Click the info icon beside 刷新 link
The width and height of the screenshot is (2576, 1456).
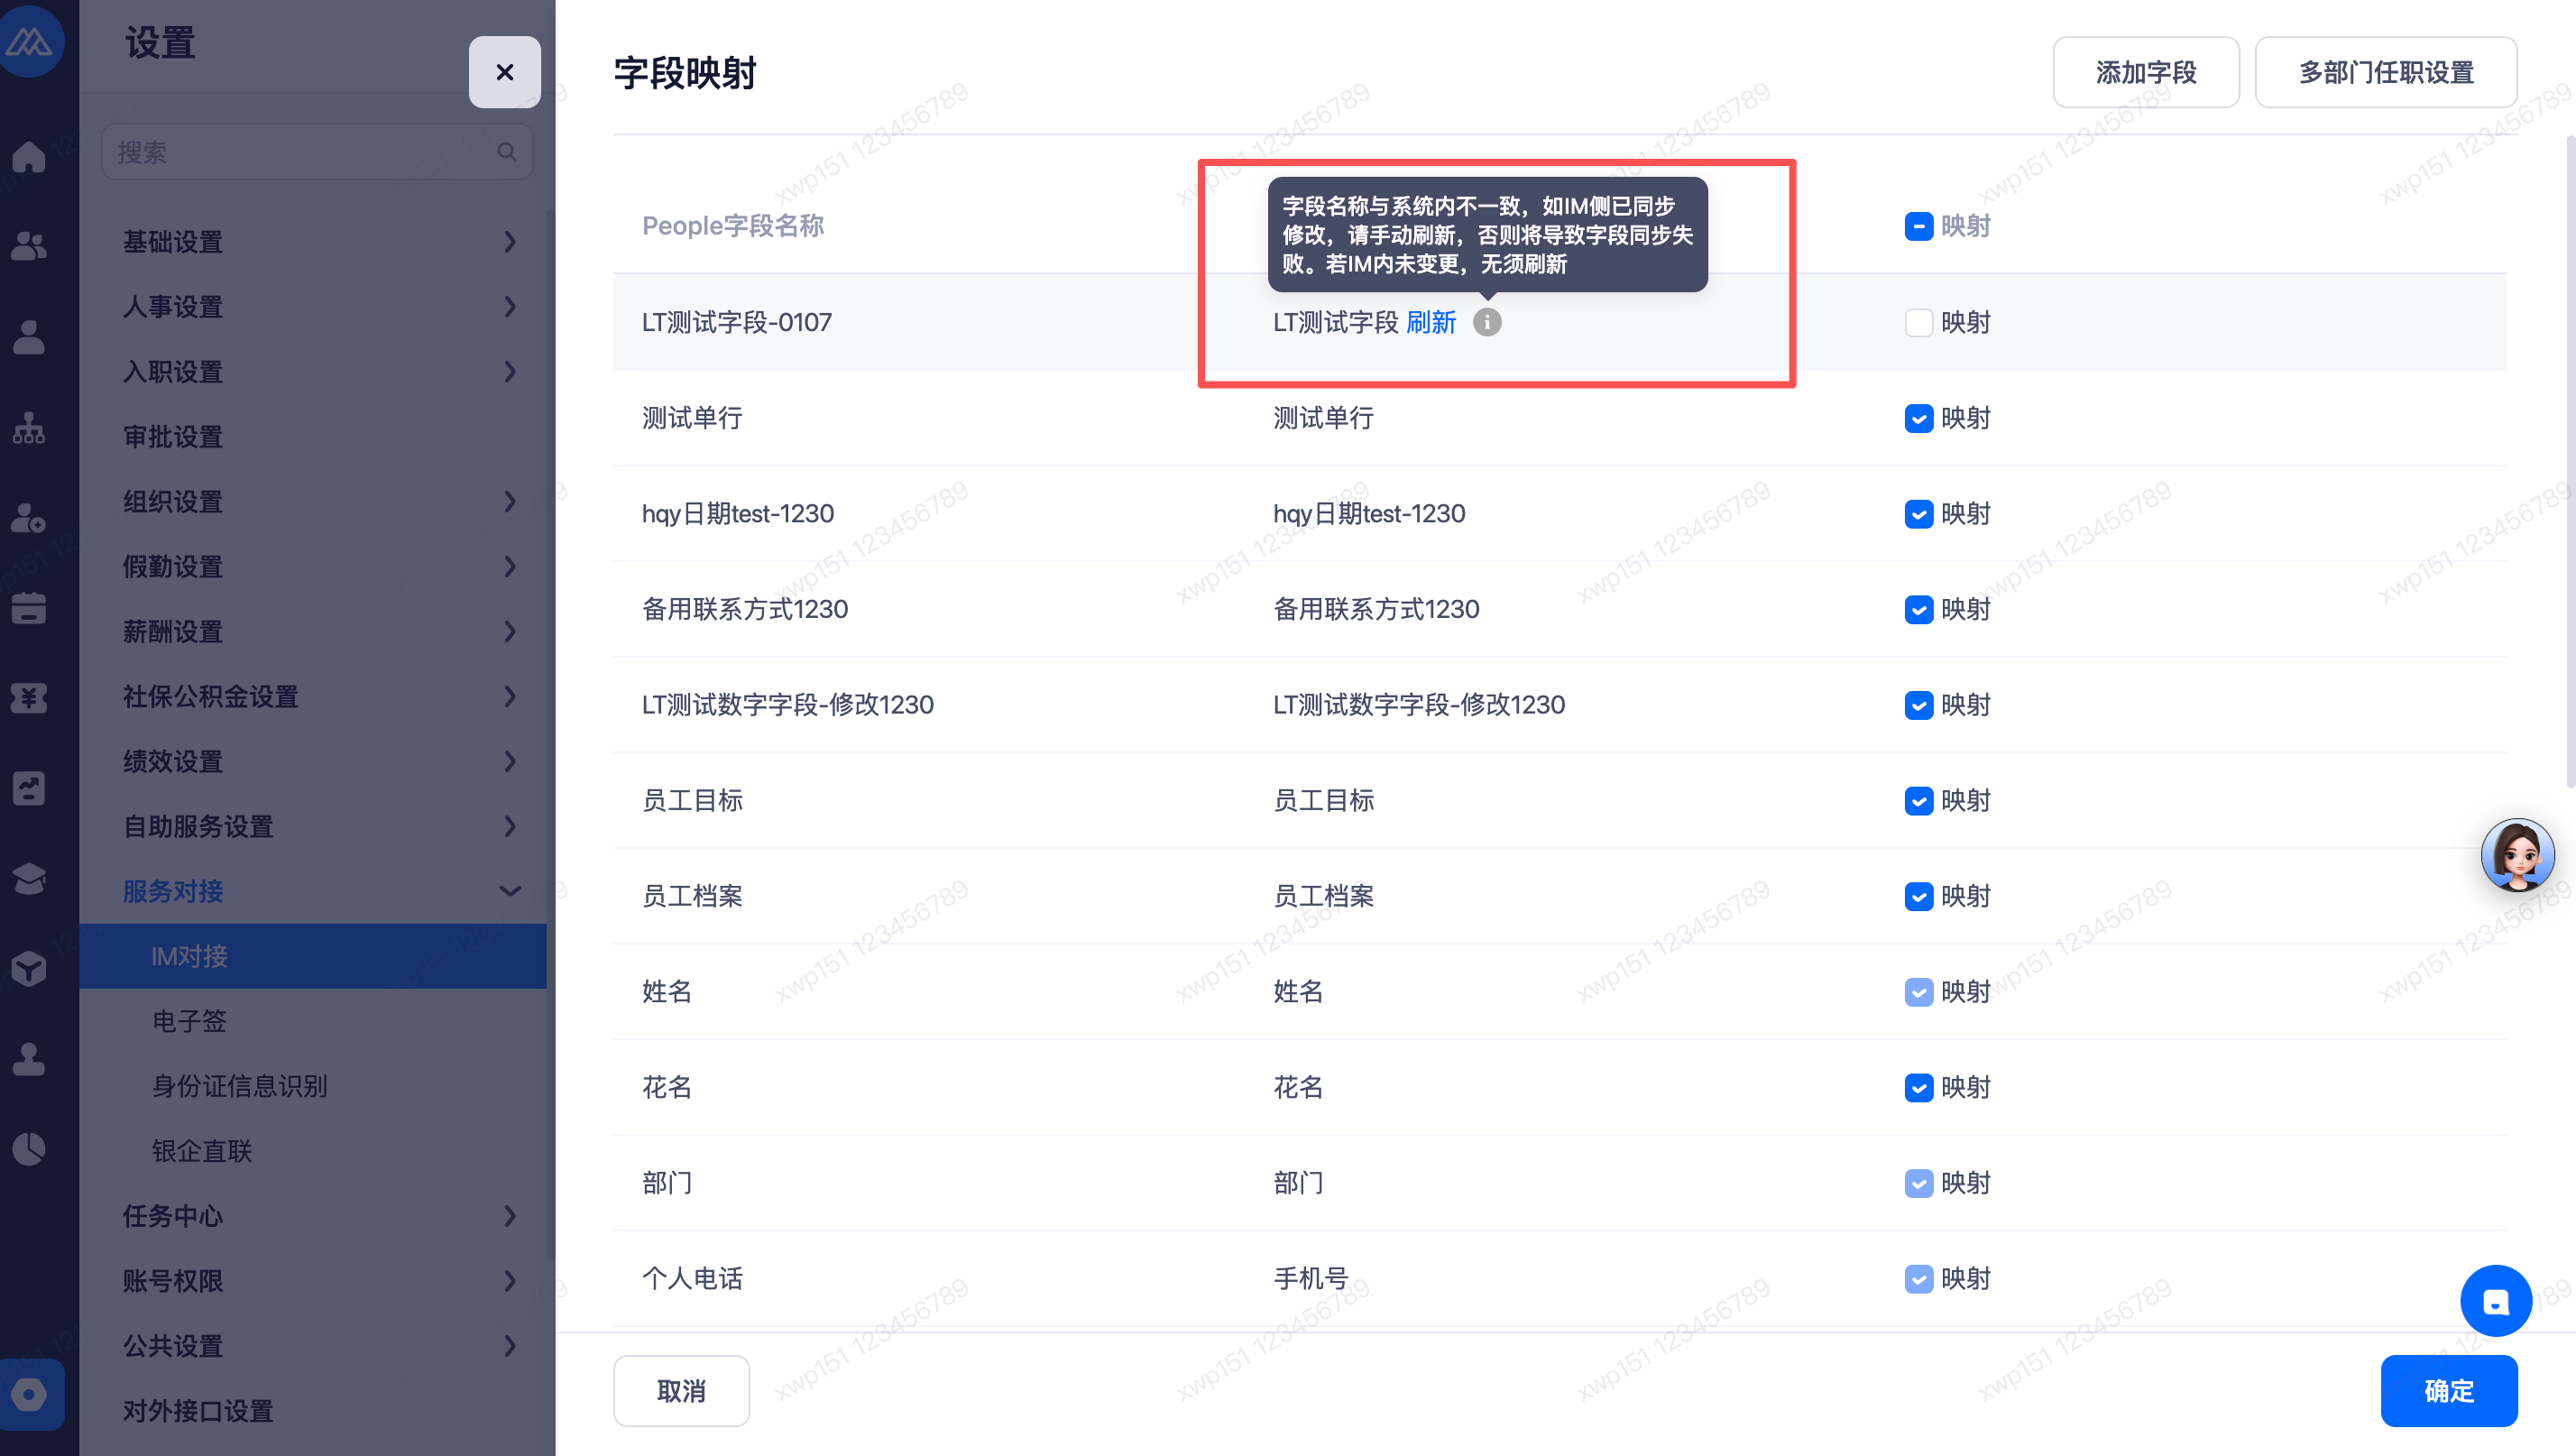click(x=1487, y=322)
